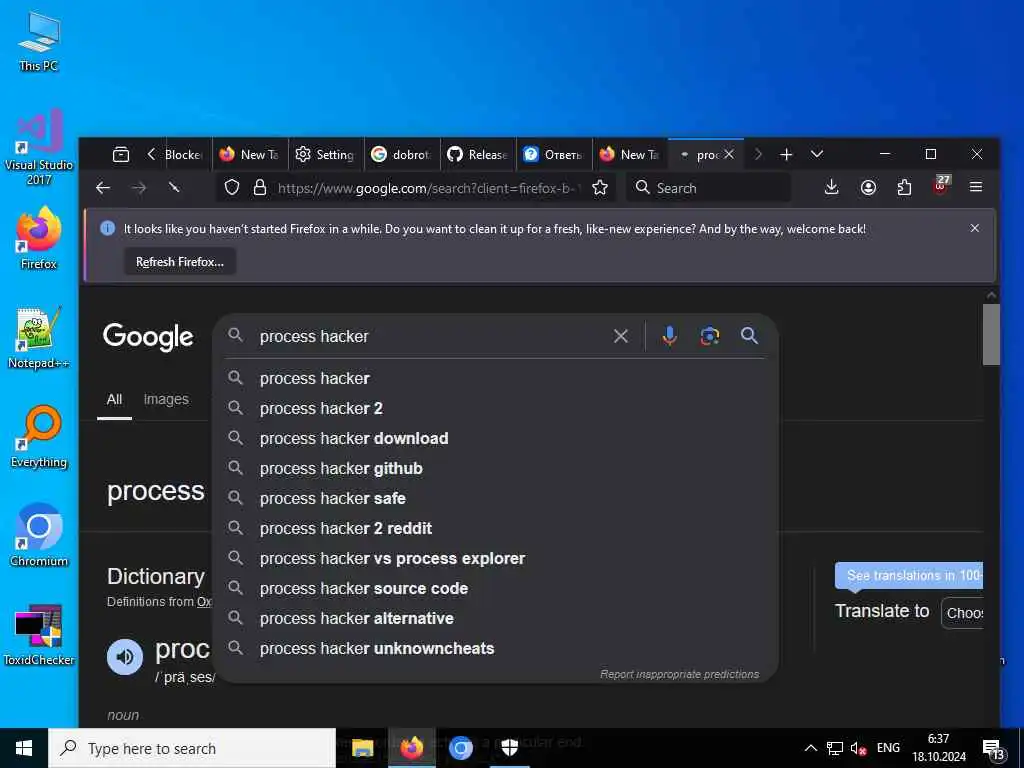Viewport: 1024px width, 768px height.
Task: Switch to the Blocker tab
Action: tap(184, 155)
